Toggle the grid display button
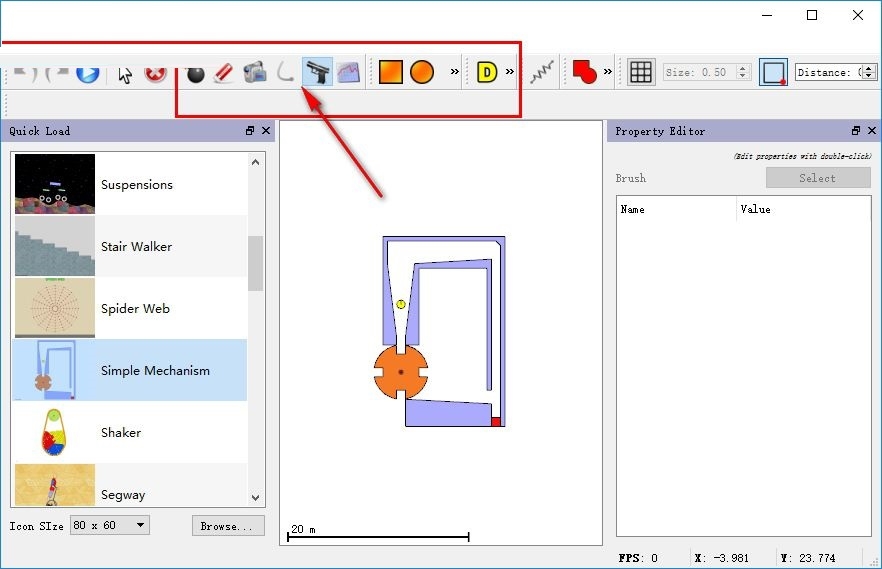 641,72
